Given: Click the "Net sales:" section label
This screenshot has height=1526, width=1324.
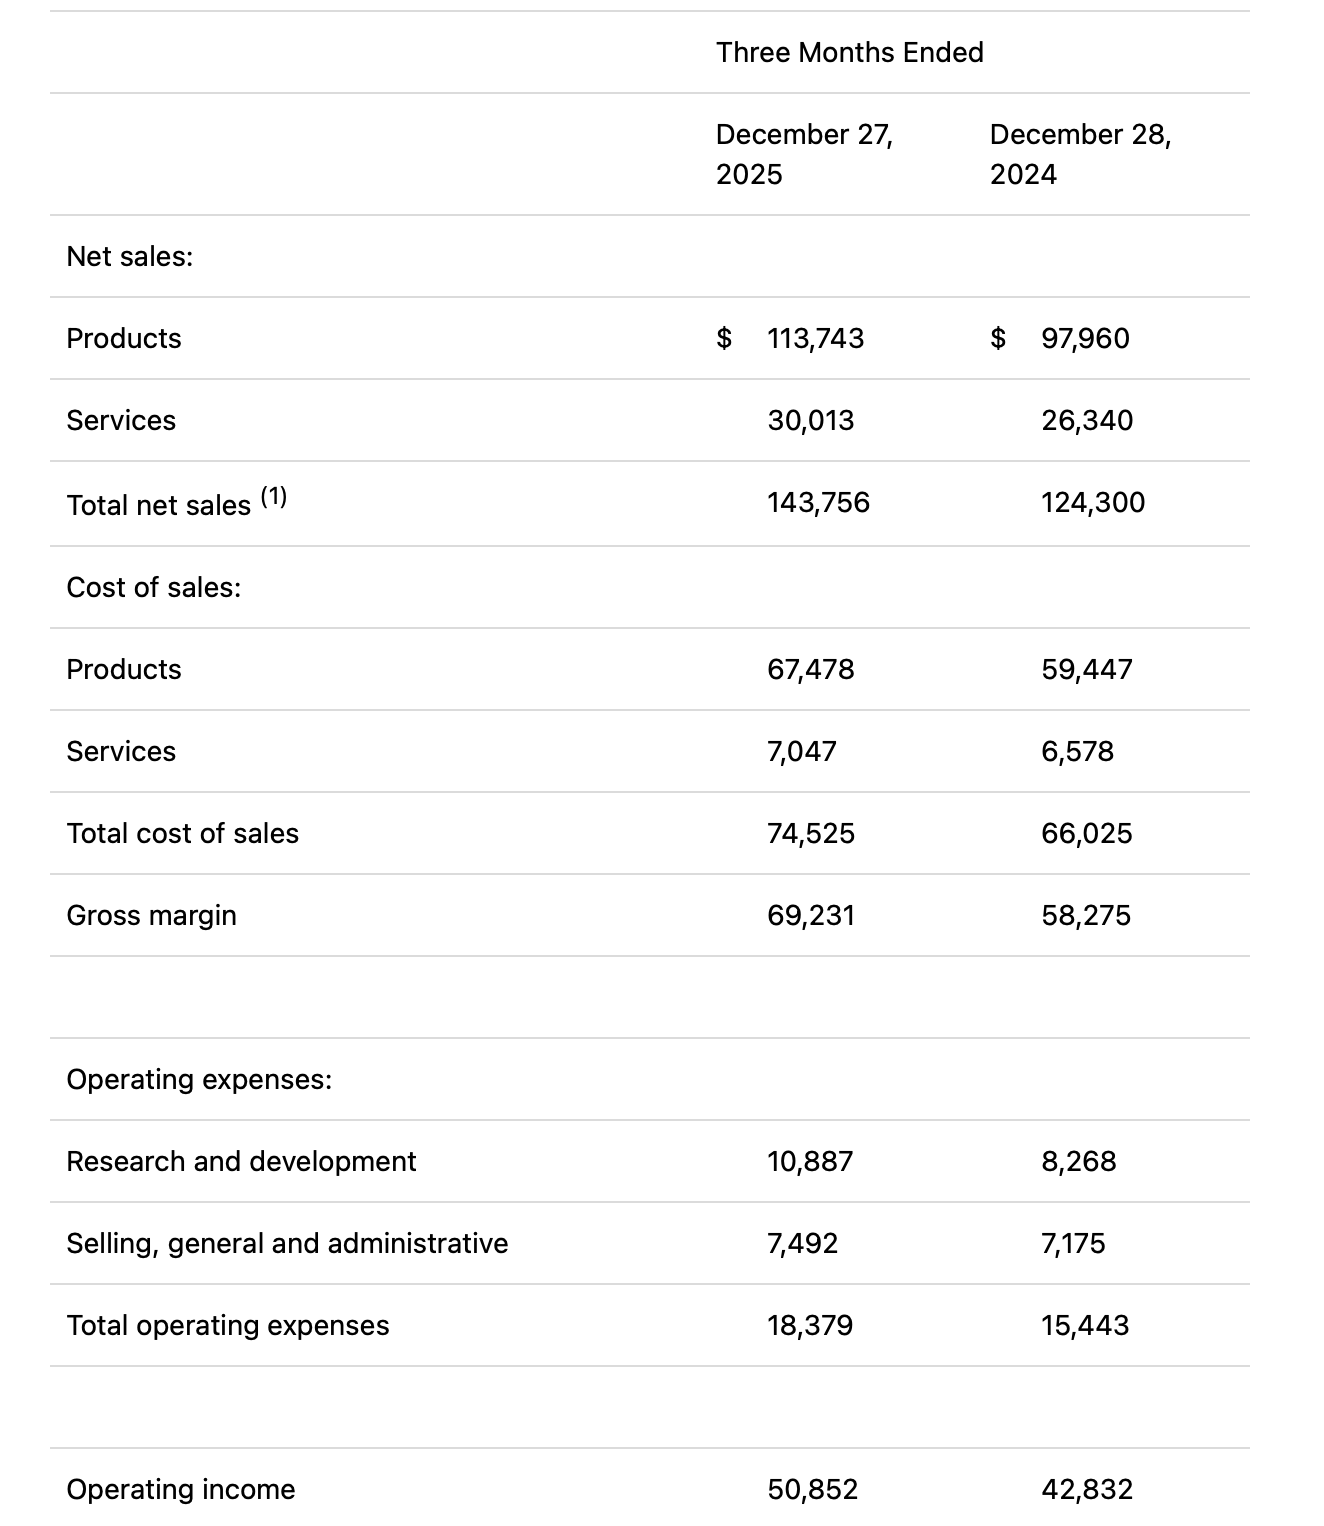Looking at the screenshot, I should click(x=130, y=256).
